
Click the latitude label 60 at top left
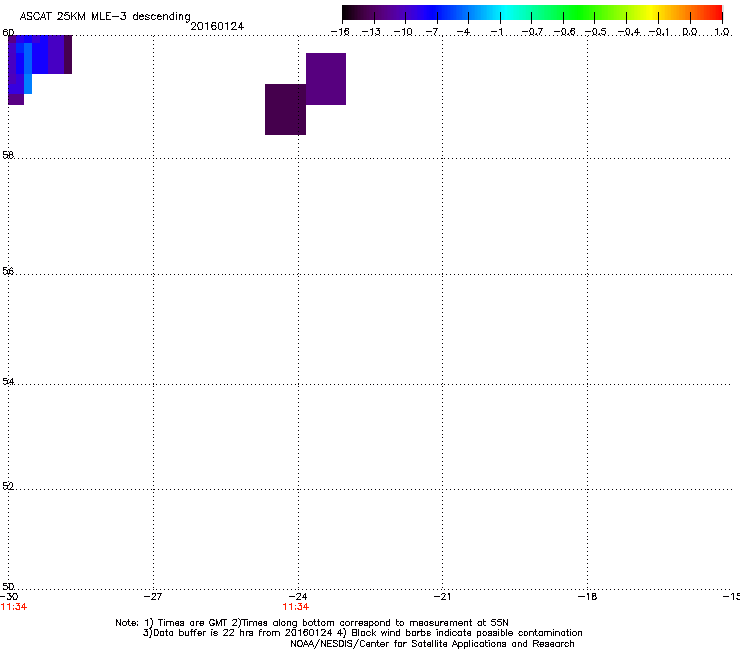click(8, 33)
